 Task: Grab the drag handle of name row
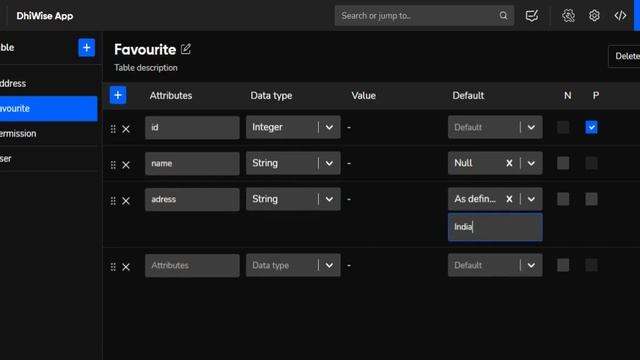coord(113,165)
